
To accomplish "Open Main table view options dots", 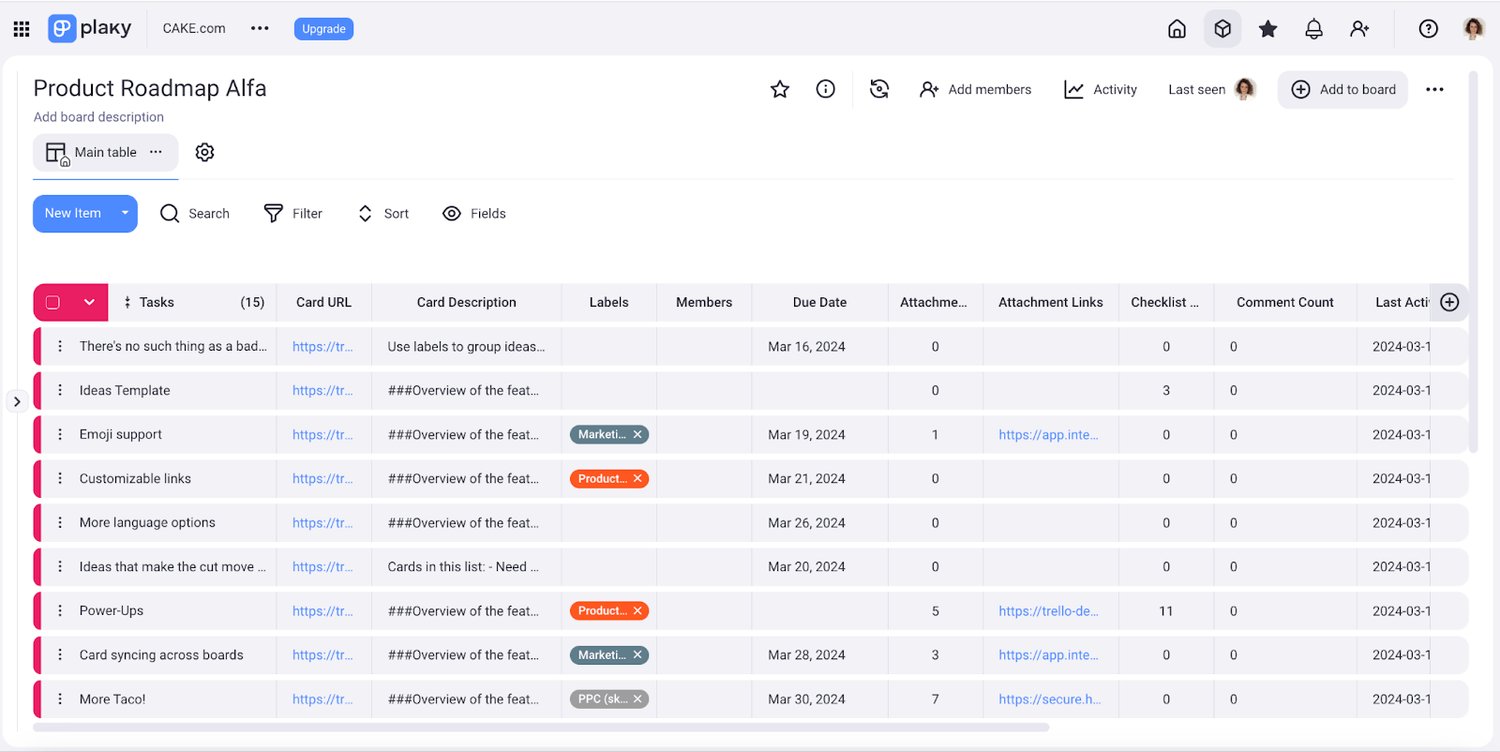I will (x=156, y=152).
